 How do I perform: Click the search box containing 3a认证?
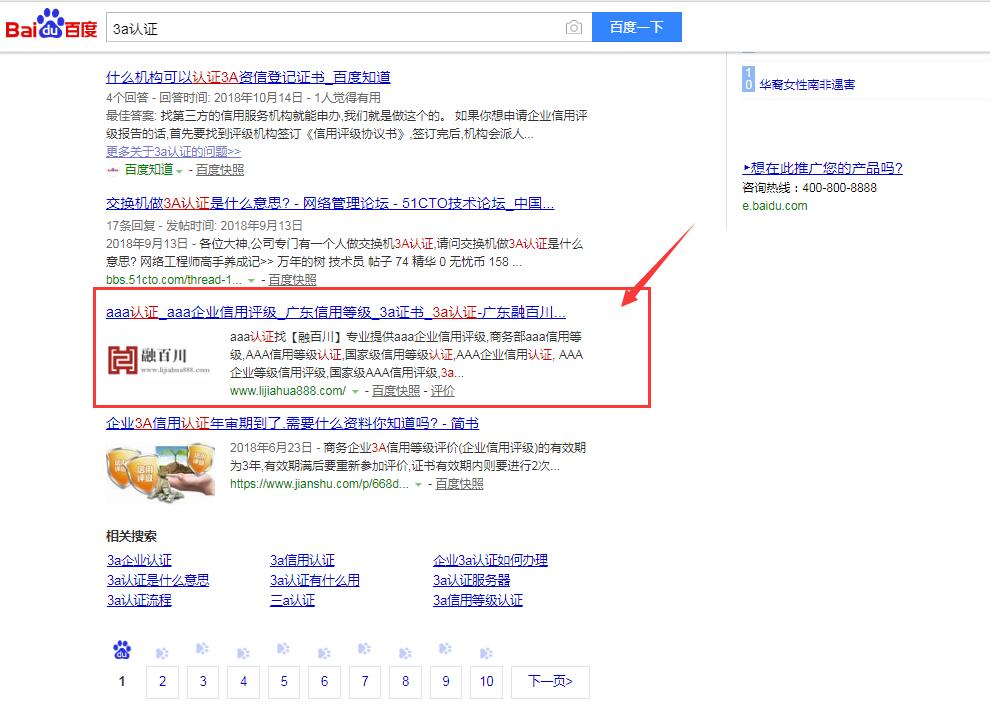point(330,28)
